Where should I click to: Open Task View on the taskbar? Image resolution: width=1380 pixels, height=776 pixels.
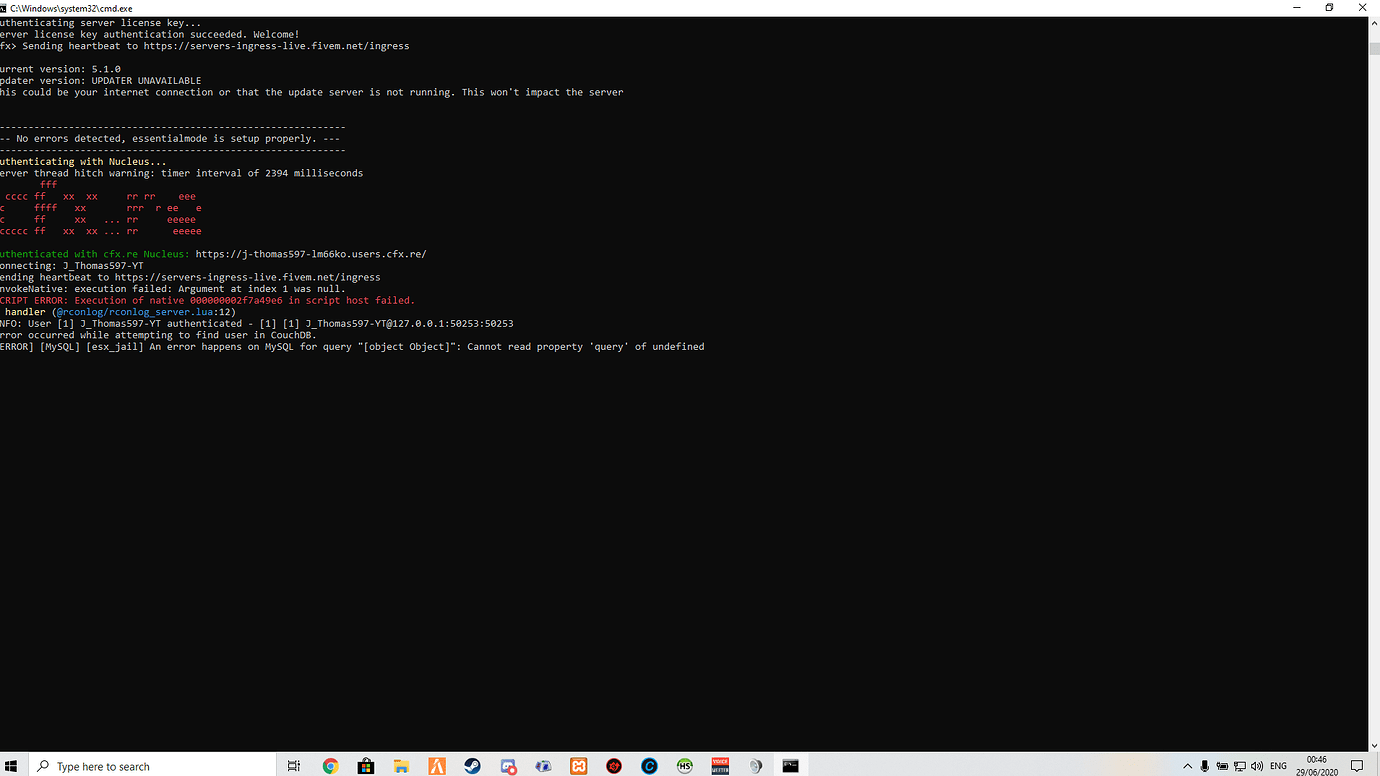(x=293, y=765)
